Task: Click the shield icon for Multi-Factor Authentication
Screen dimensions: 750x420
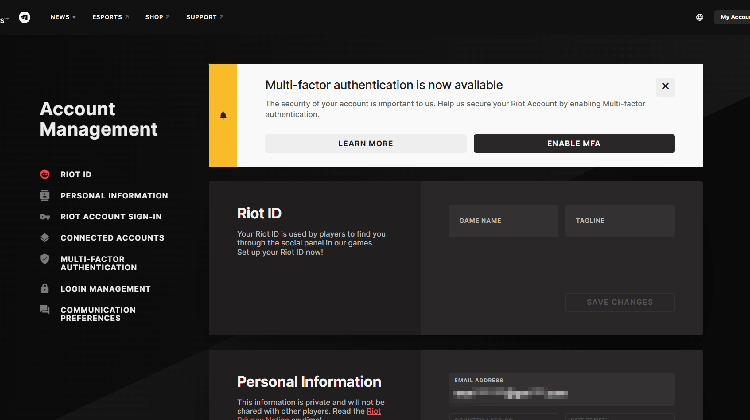Action: (x=44, y=259)
